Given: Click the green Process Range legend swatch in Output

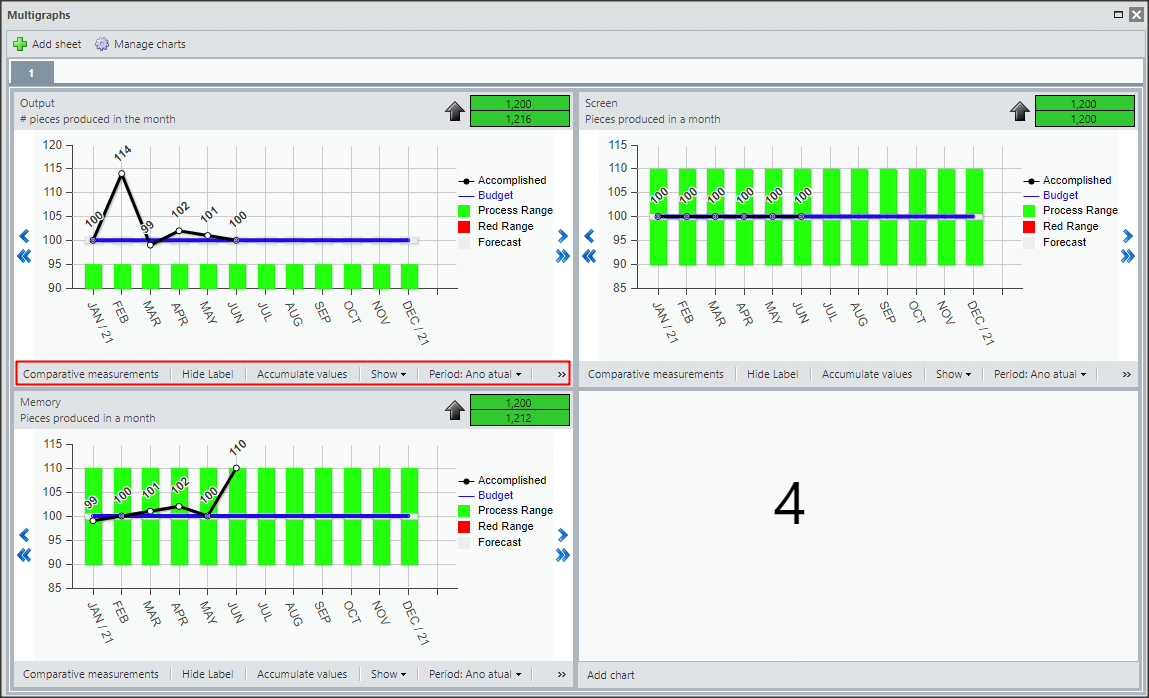Looking at the screenshot, I should 464,210.
